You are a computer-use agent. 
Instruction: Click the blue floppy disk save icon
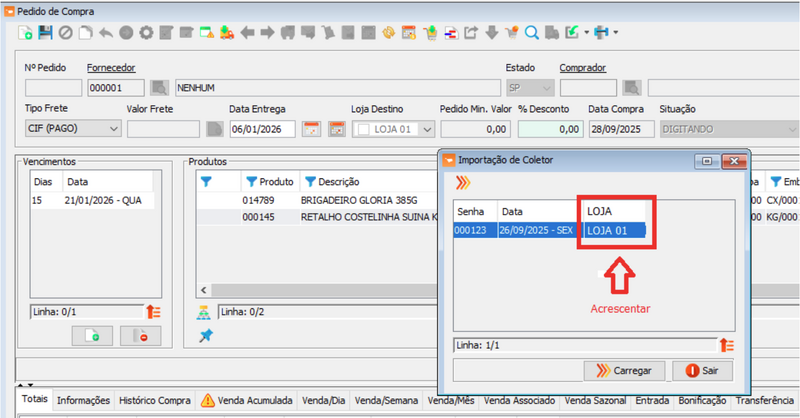pos(45,32)
